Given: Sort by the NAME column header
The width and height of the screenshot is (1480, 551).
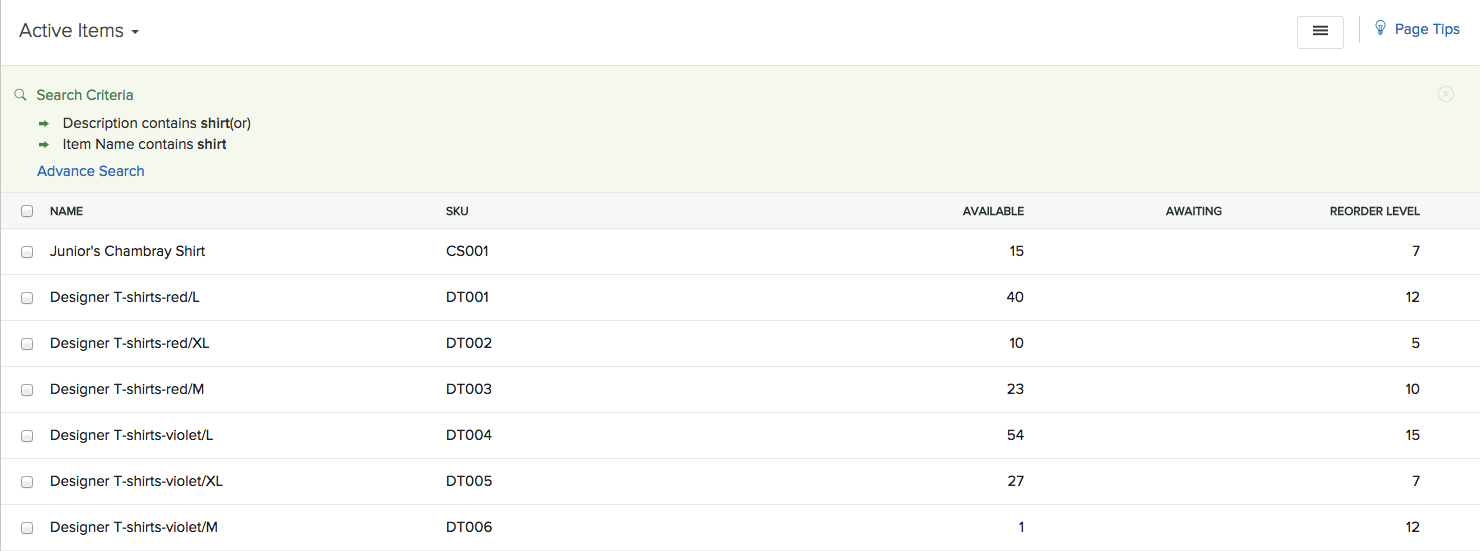Looking at the screenshot, I should (66, 211).
